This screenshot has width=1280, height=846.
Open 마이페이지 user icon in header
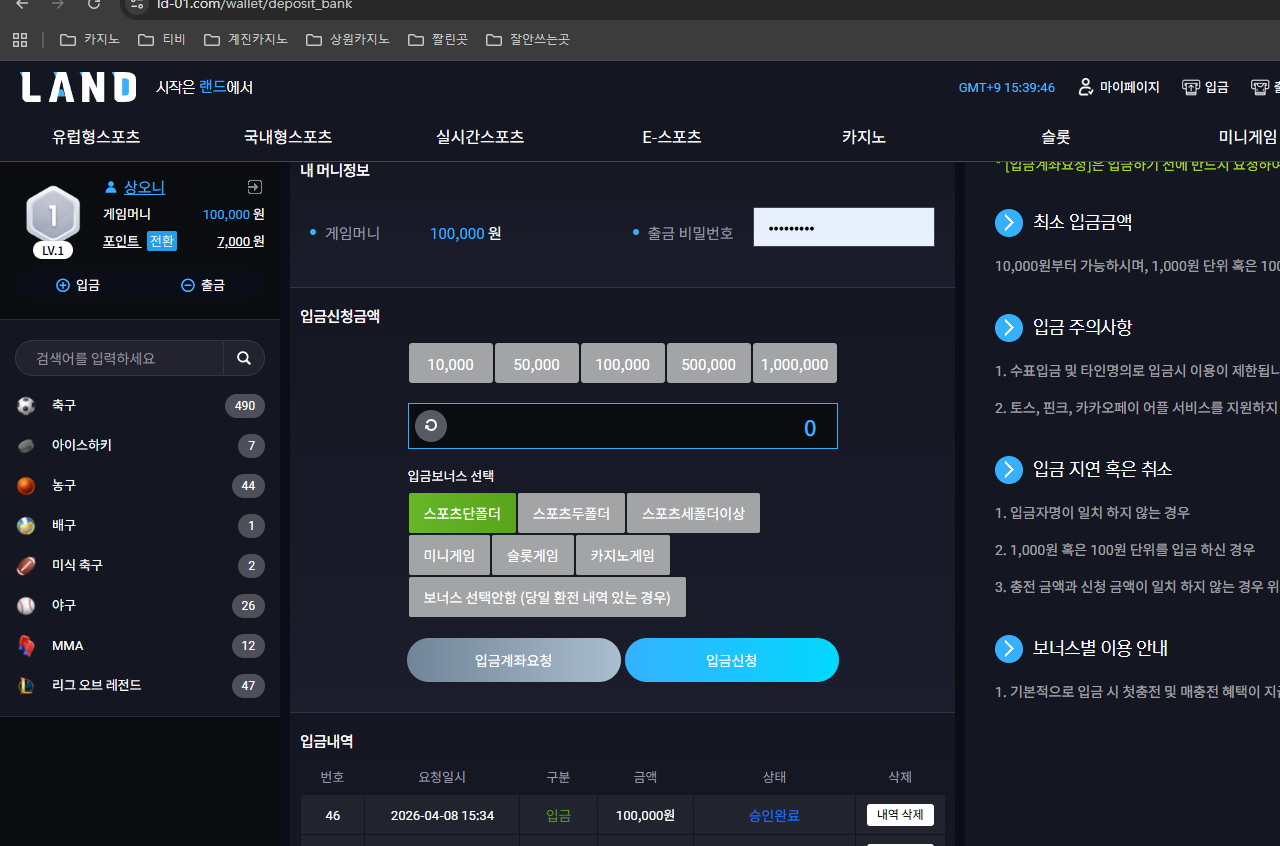(1085, 87)
